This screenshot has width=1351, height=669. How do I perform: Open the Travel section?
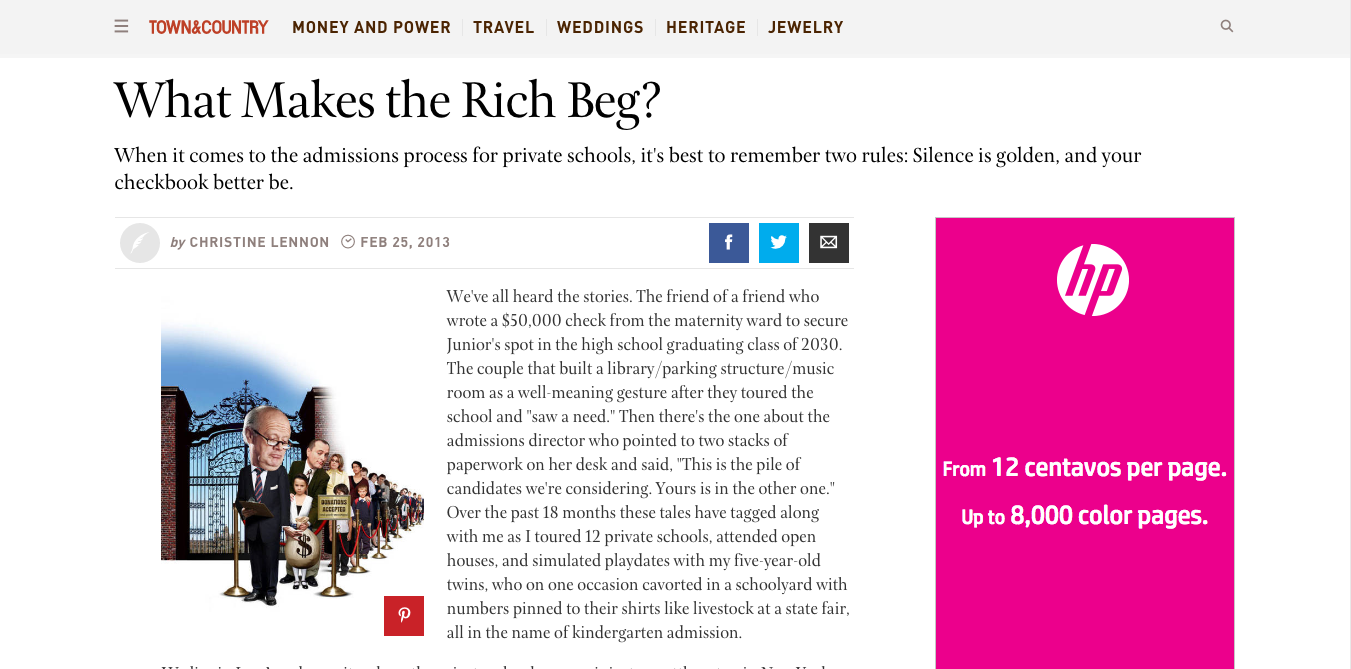[x=503, y=28]
